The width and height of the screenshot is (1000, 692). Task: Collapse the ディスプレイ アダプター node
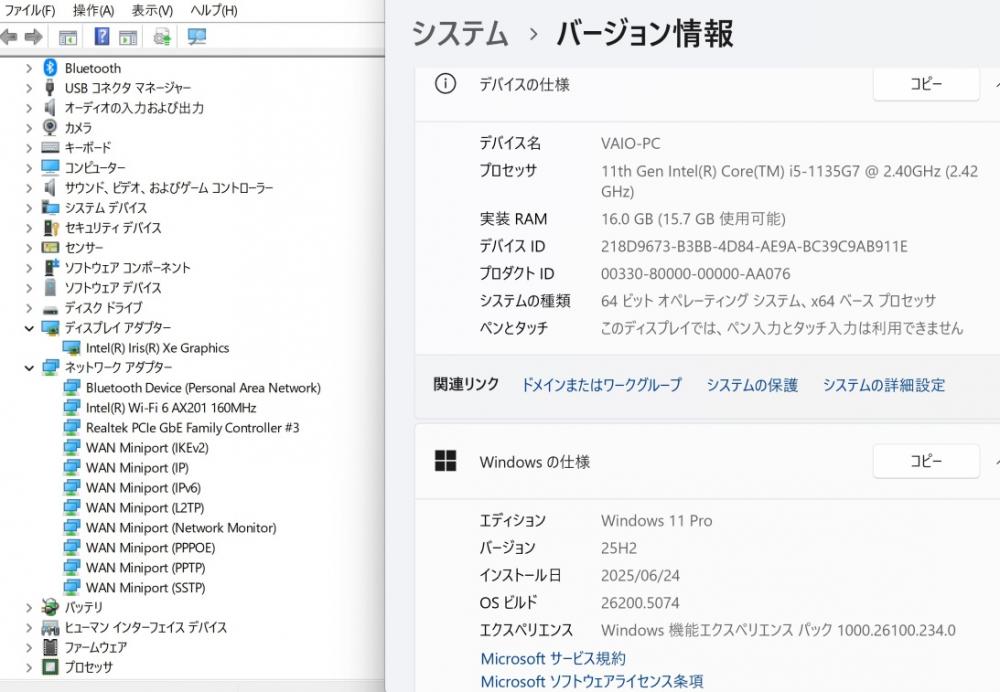(29, 328)
